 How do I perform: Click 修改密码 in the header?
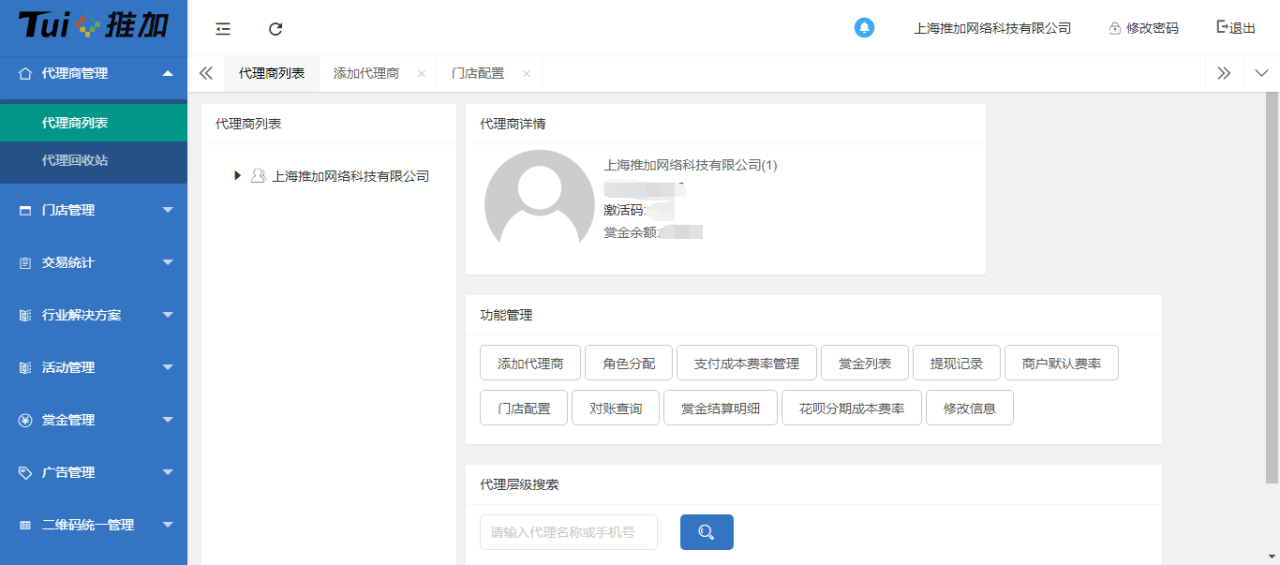1144,28
